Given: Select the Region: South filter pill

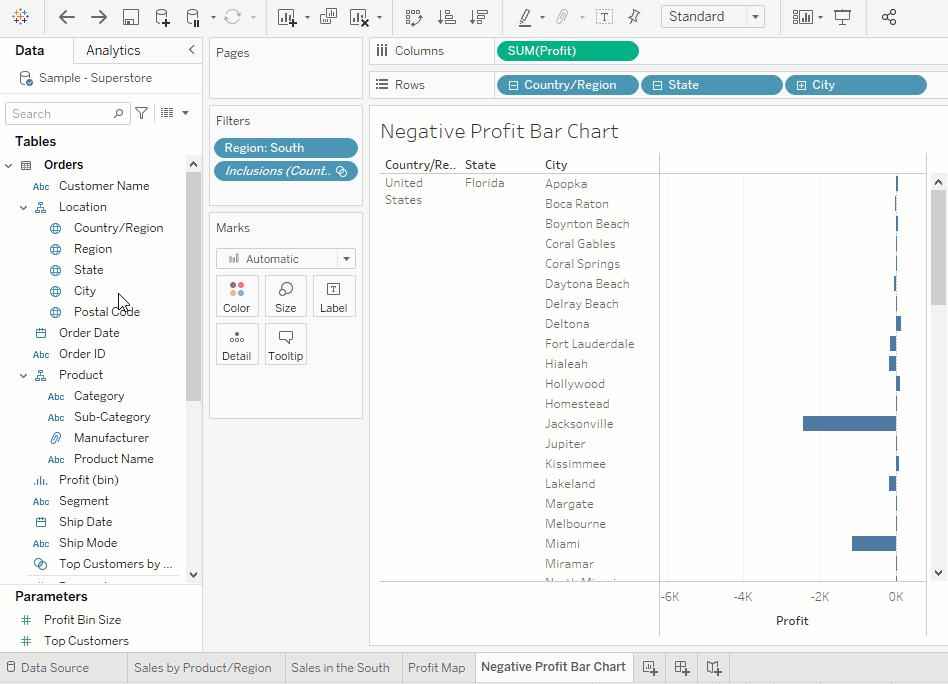Looking at the screenshot, I should click(x=285, y=148).
